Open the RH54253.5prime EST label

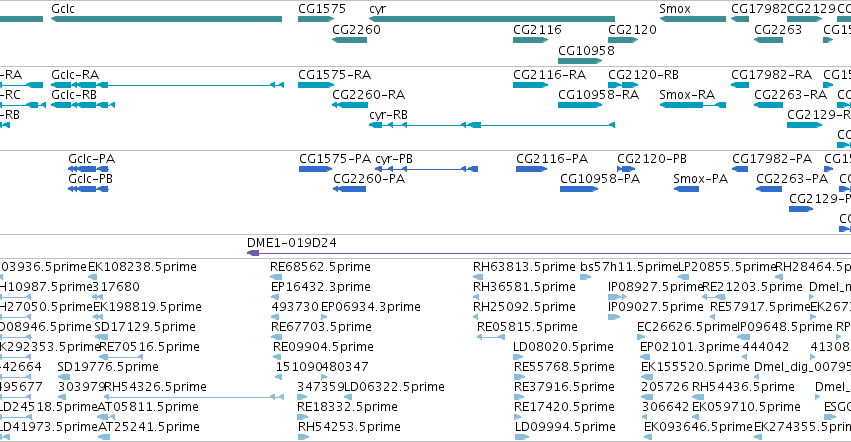pyautogui.click(x=349, y=427)
